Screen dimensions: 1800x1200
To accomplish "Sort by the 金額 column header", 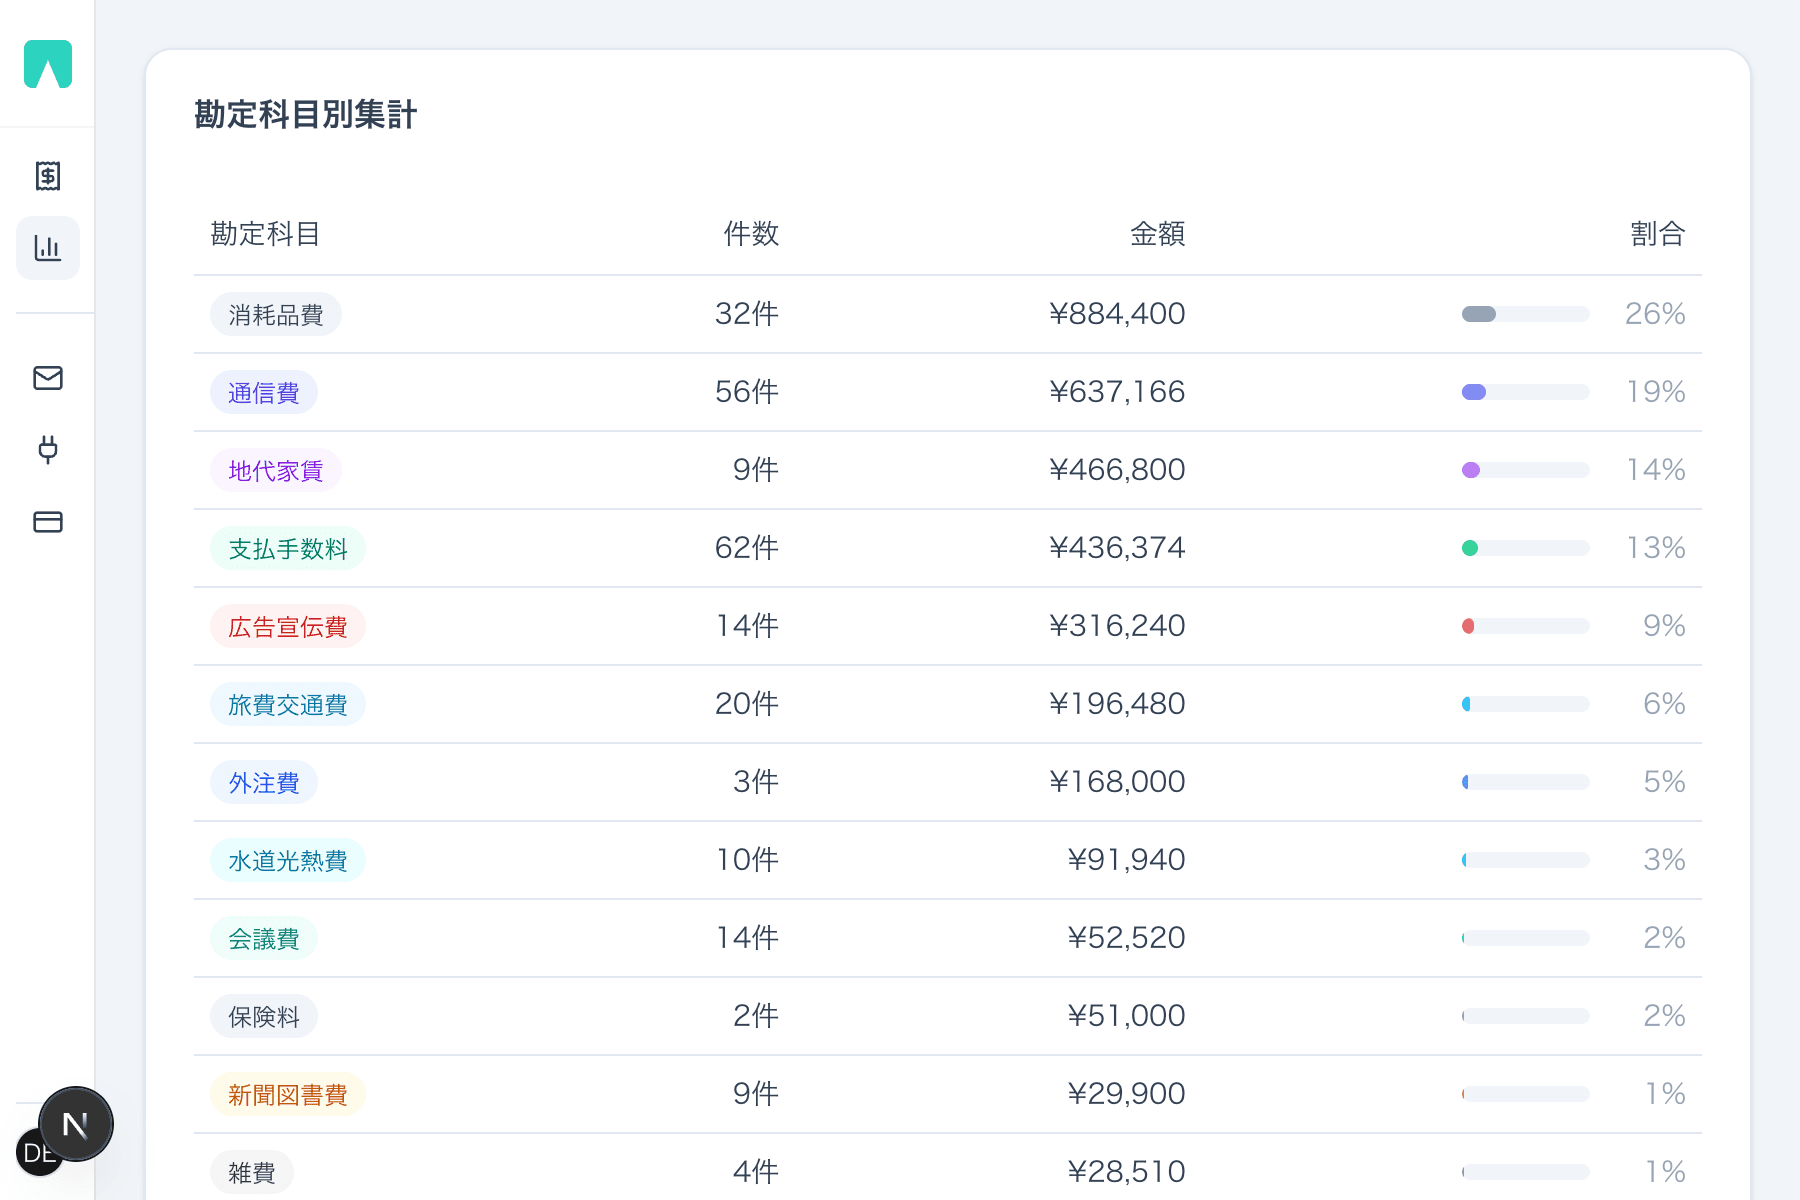I will (1158, 234).
